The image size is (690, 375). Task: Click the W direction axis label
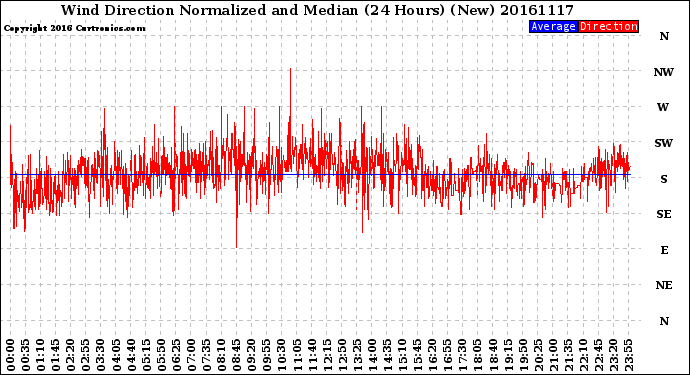click(663, 107)
